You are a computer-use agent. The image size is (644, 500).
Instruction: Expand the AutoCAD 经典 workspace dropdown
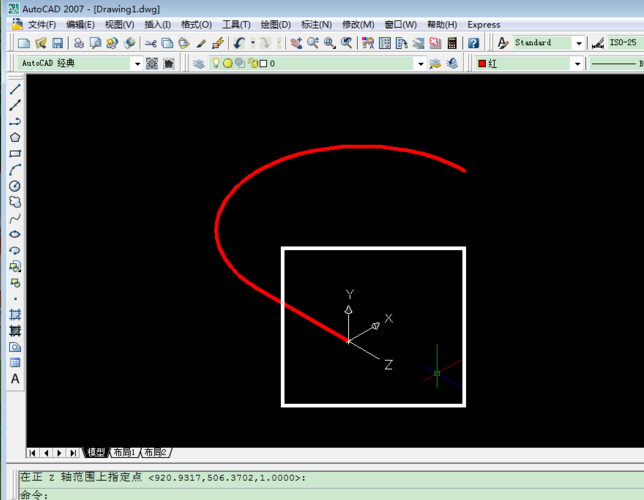137,64
